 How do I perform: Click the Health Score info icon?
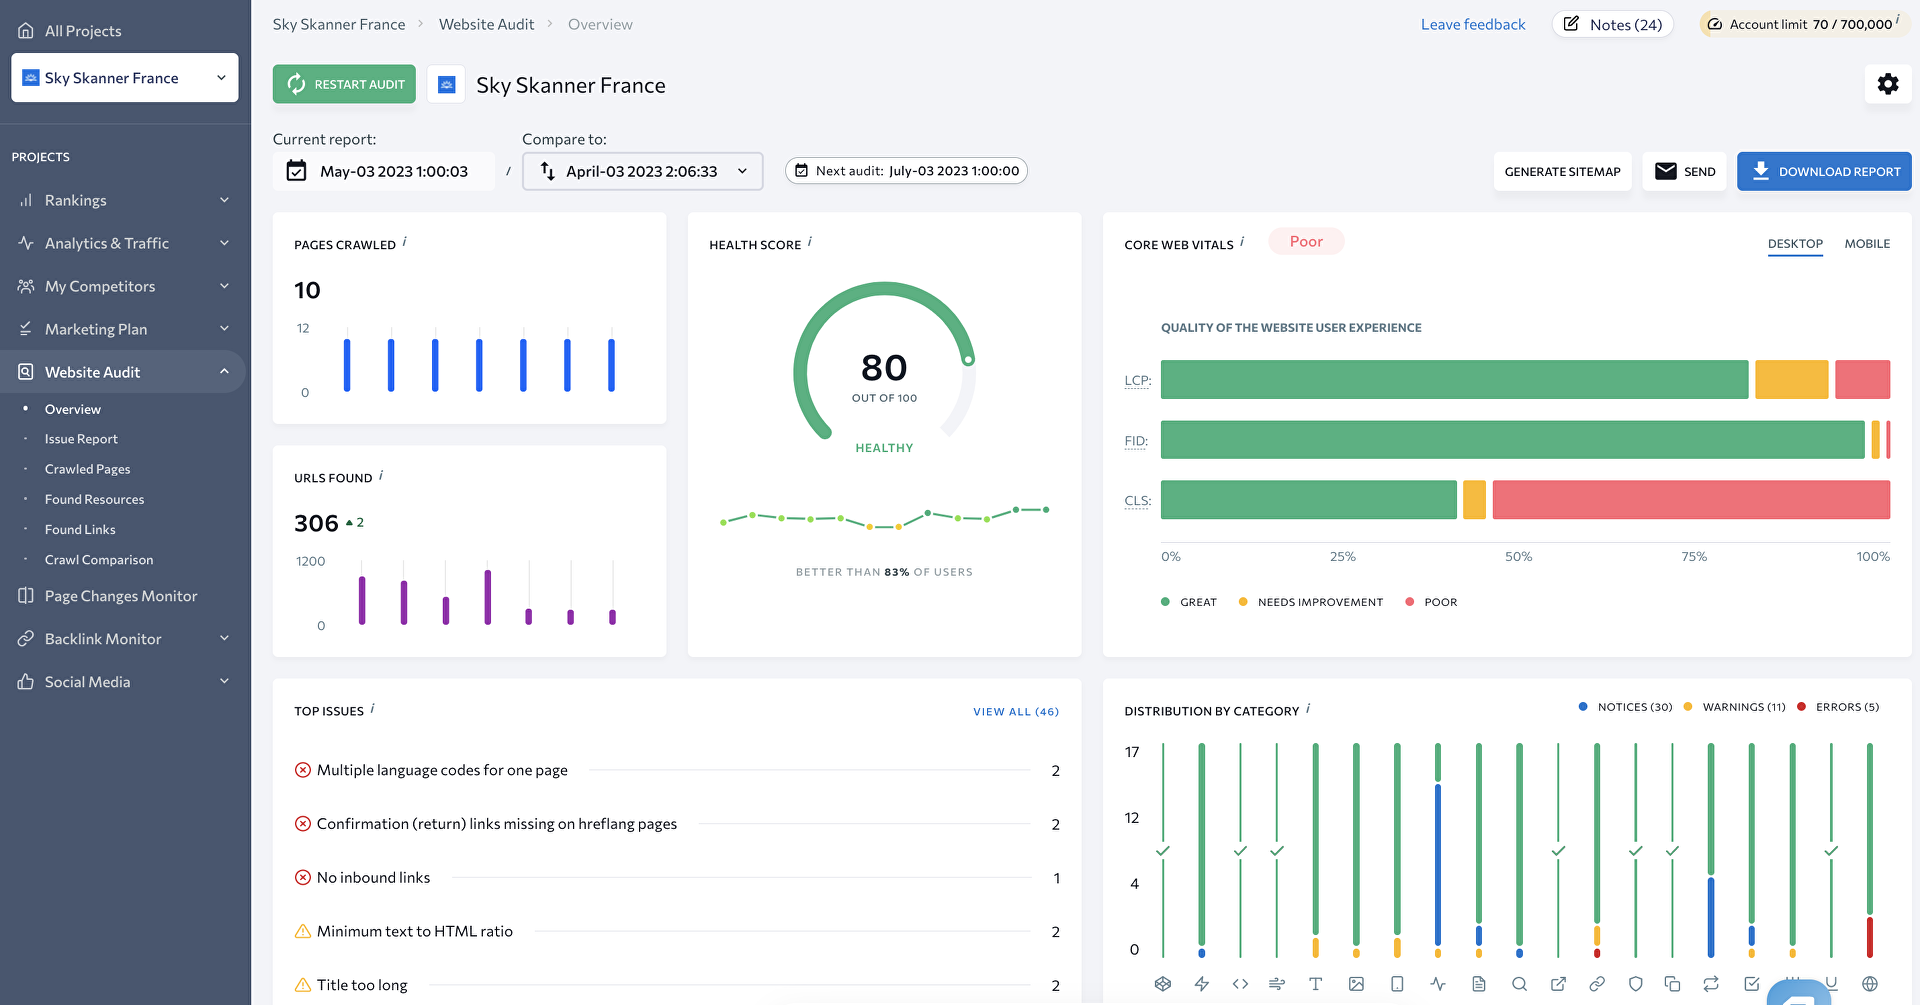click(810, 242)
